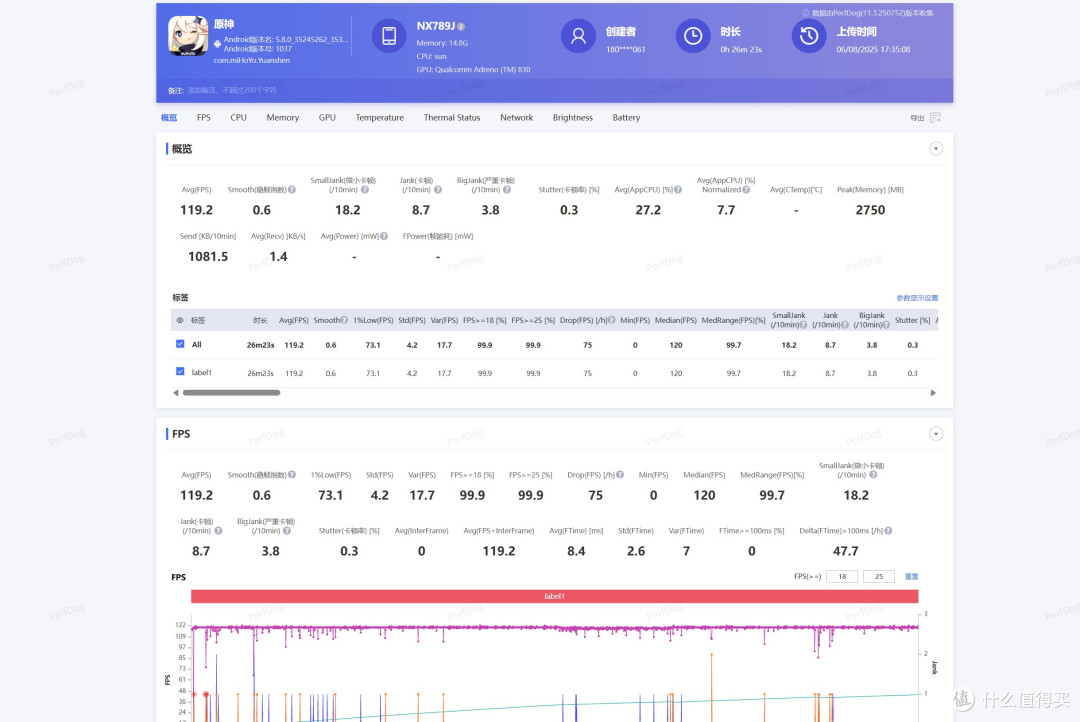The height and width of the screenshot is (722, 1080).
Task: Switch to the CPU tab
Action: tap(238, 118)
